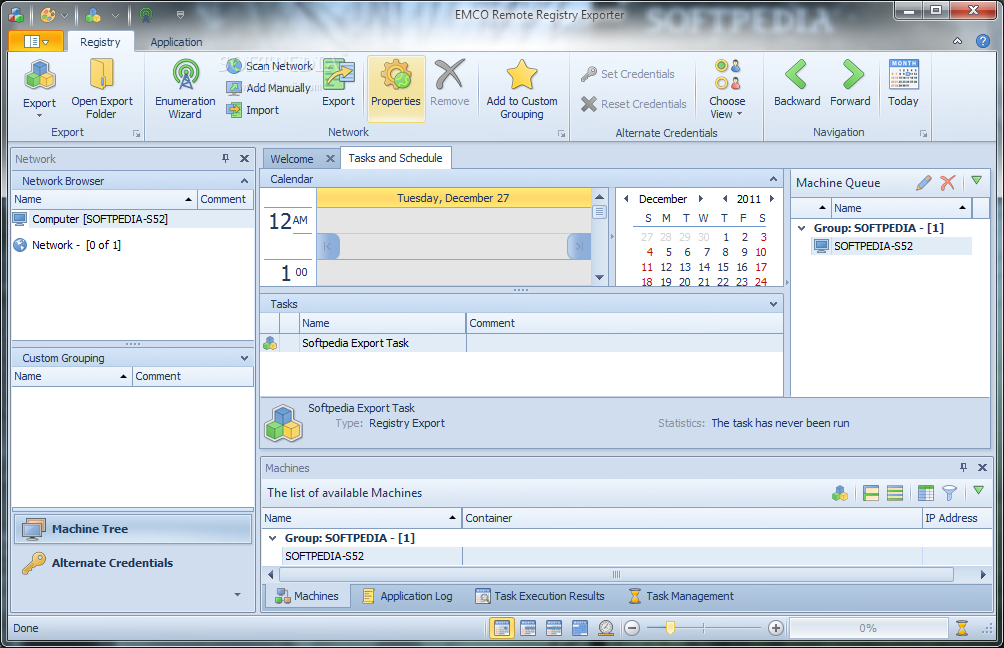Choose Add Manually in Network group
1004x648 pixels.
(x=268, y=88)
